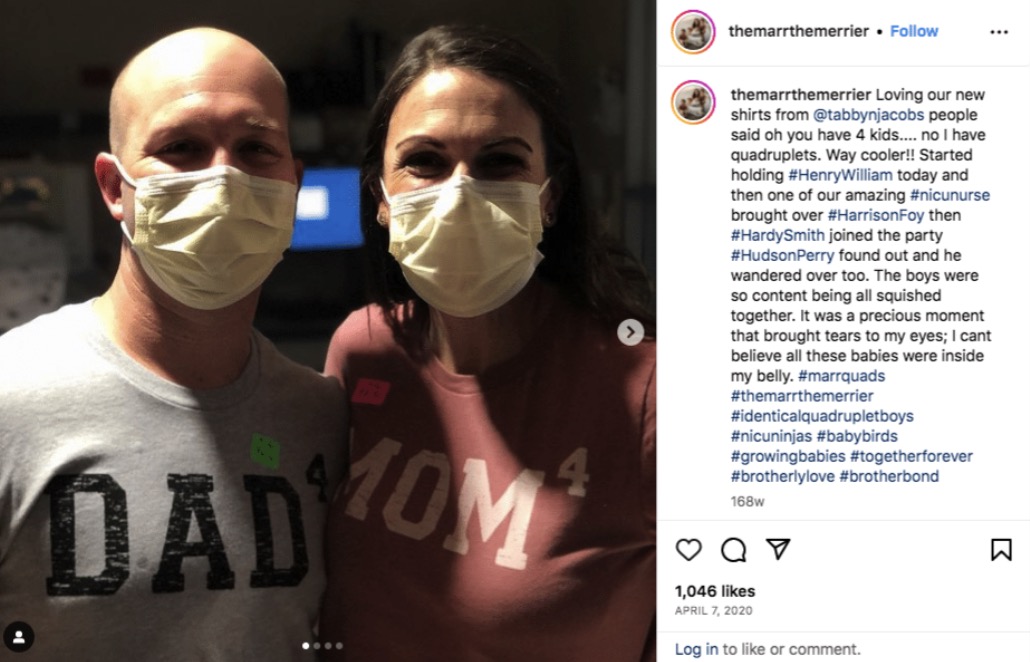
Task: View the 1,046 likes list
Action: coord(715,591)
